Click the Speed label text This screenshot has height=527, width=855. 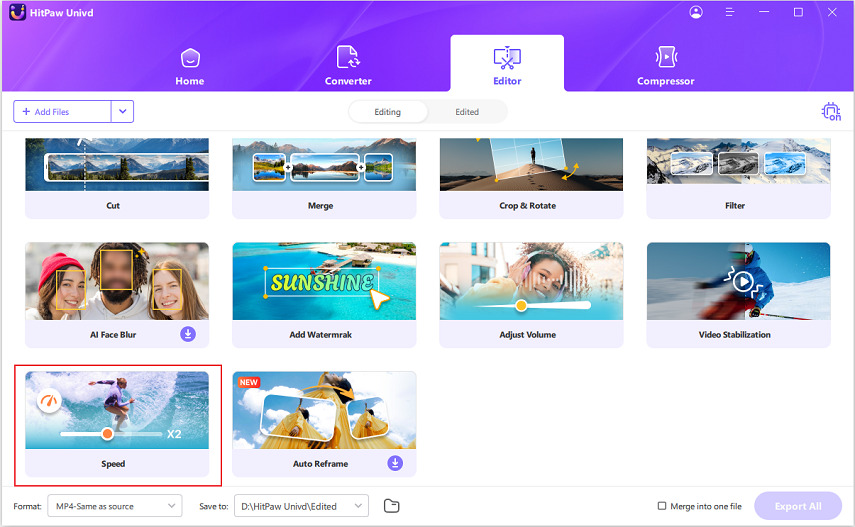(113, 464)
